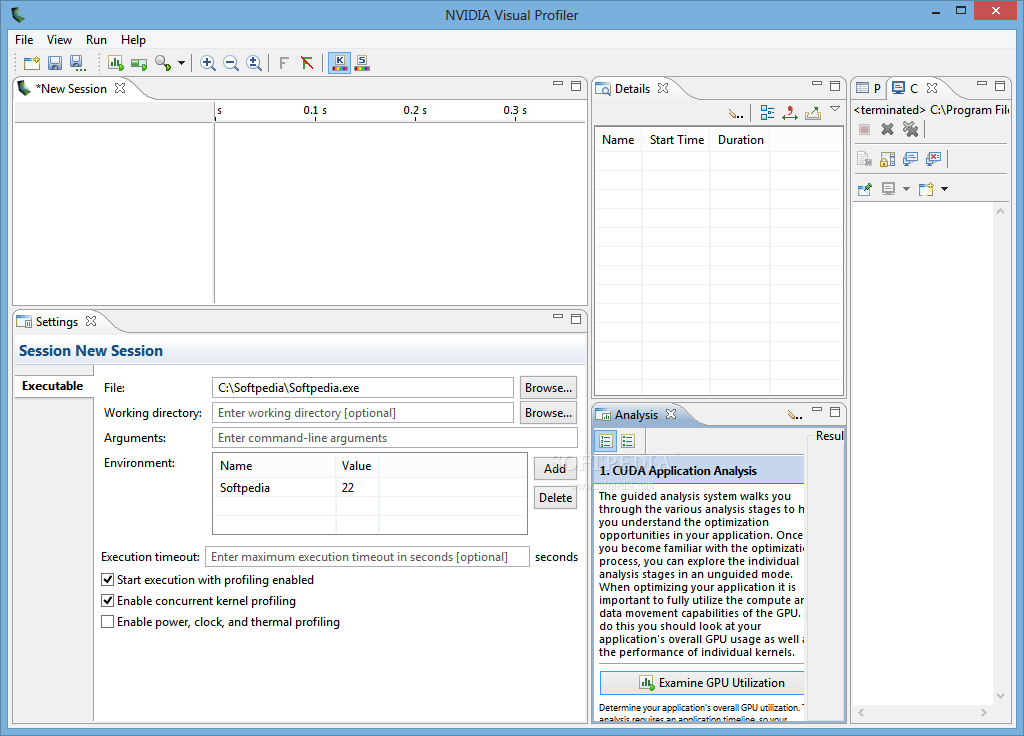Click Add environment variable button
This screenshot has width=1024, height=736.
(x=555, y=469)
